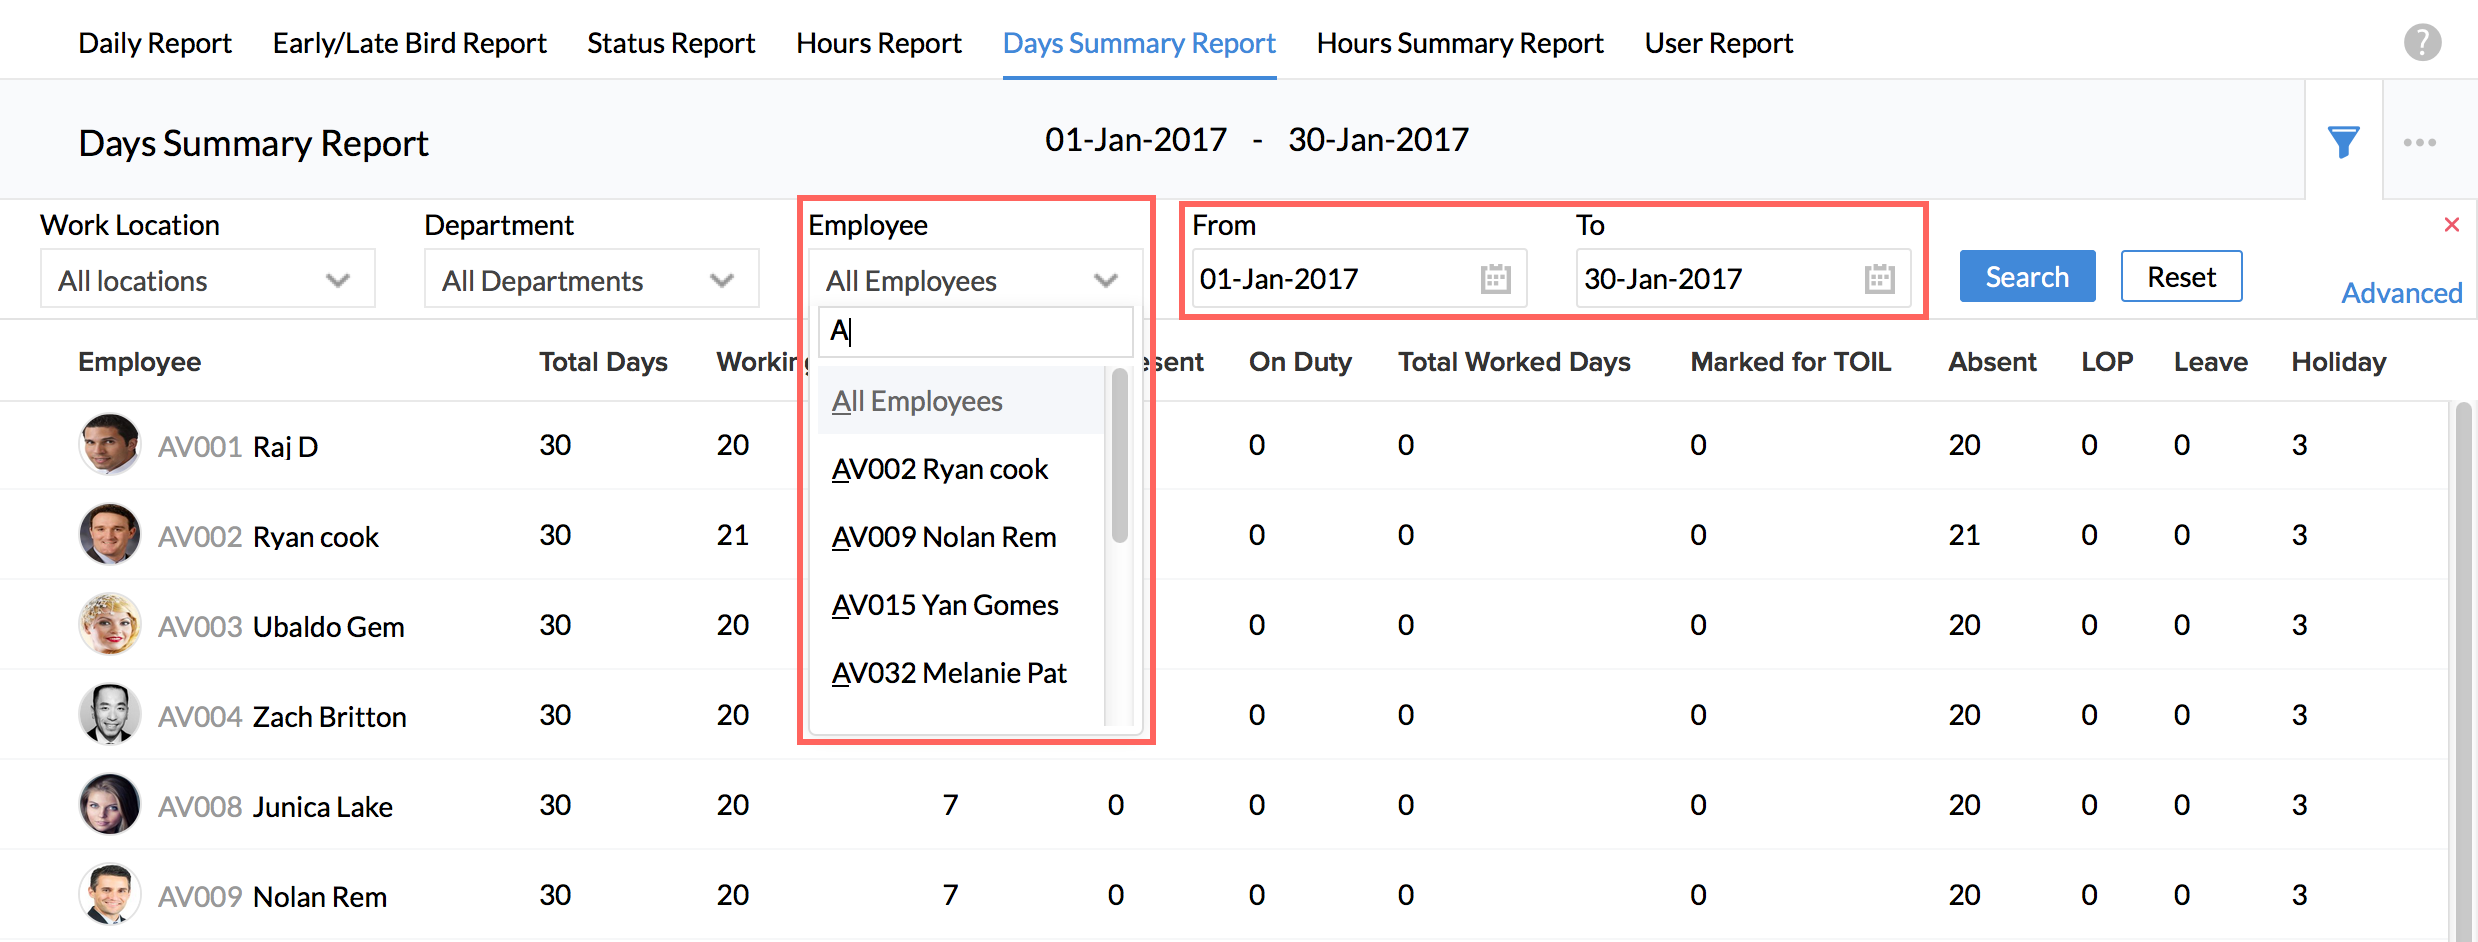Click the Reset button
The image size is (2478, 942).
2181,277
